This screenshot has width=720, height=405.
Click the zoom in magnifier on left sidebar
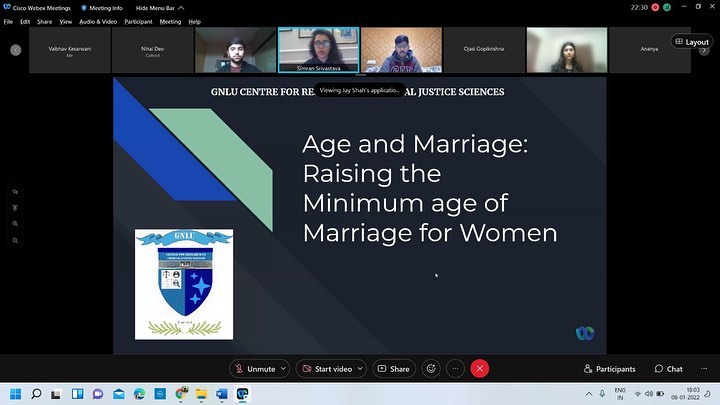point(16,225)
